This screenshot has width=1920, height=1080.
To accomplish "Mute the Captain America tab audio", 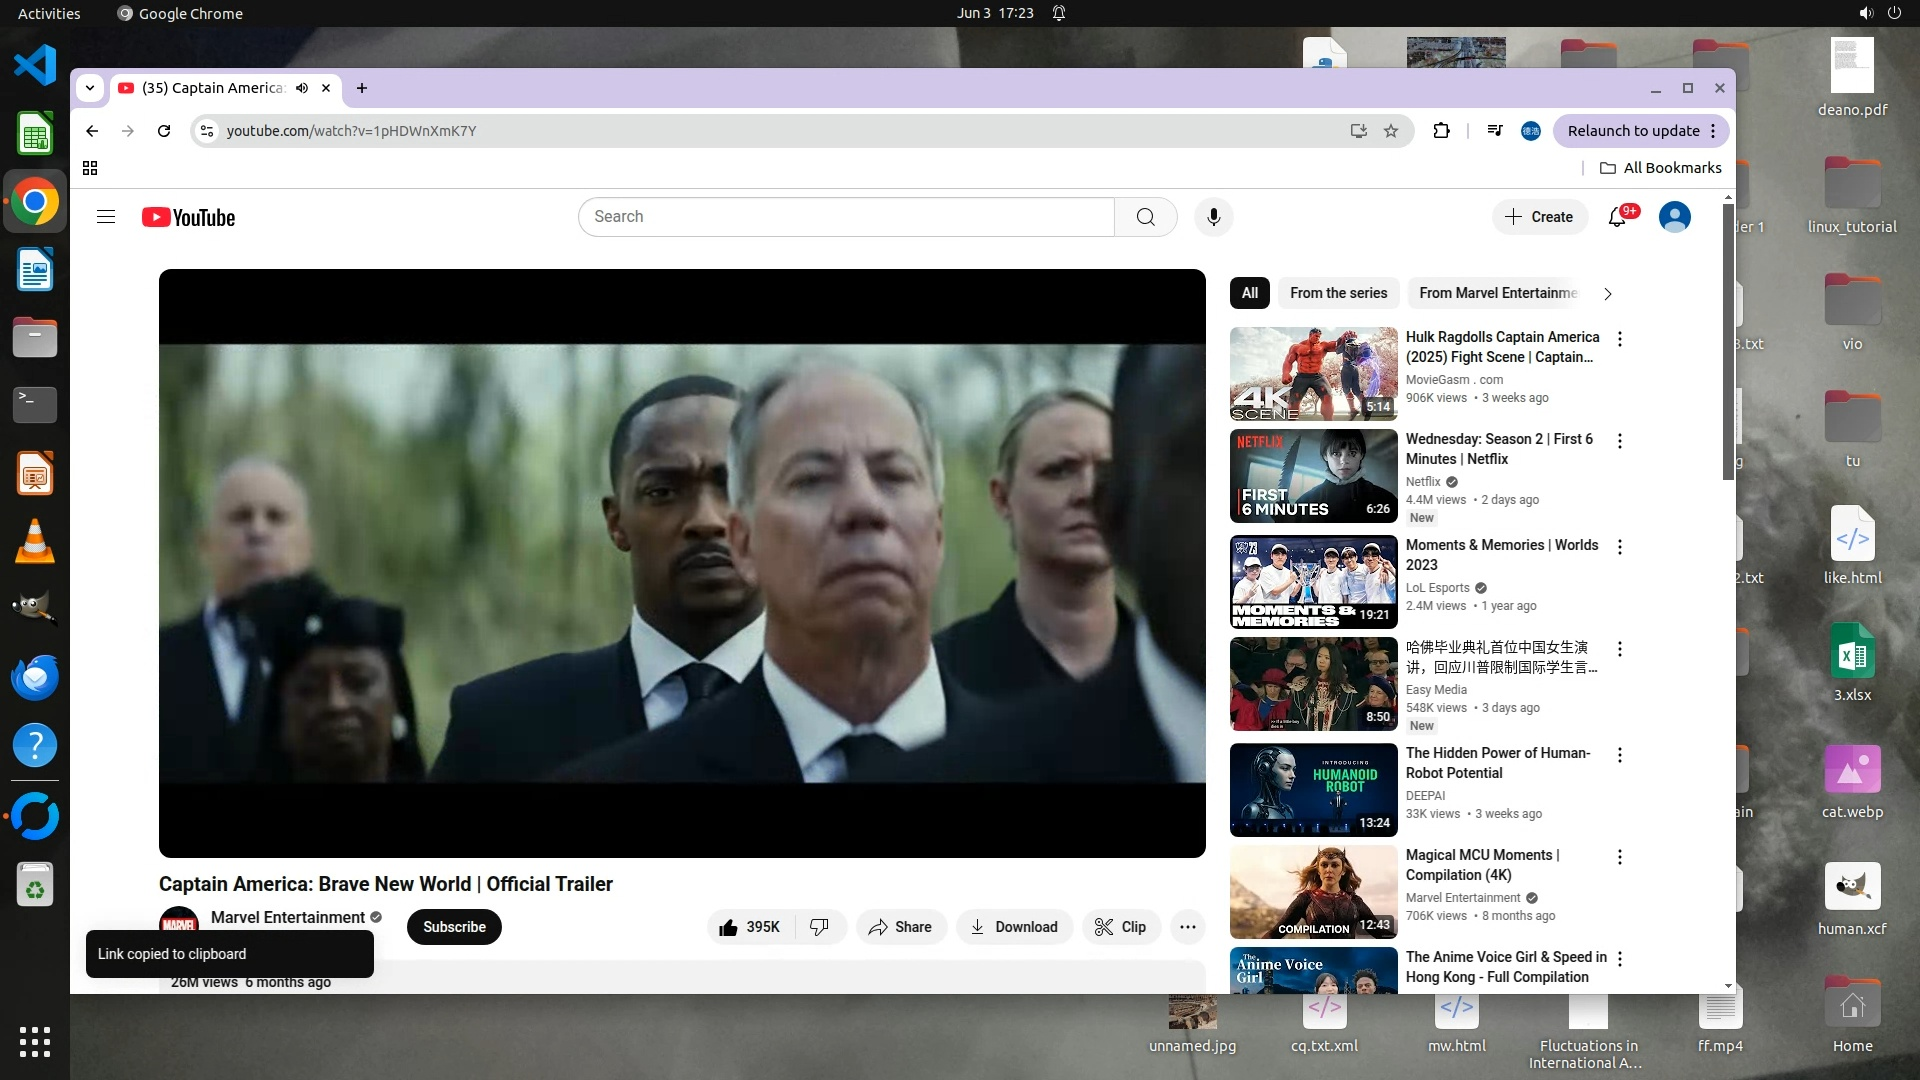I will [302, 88].
